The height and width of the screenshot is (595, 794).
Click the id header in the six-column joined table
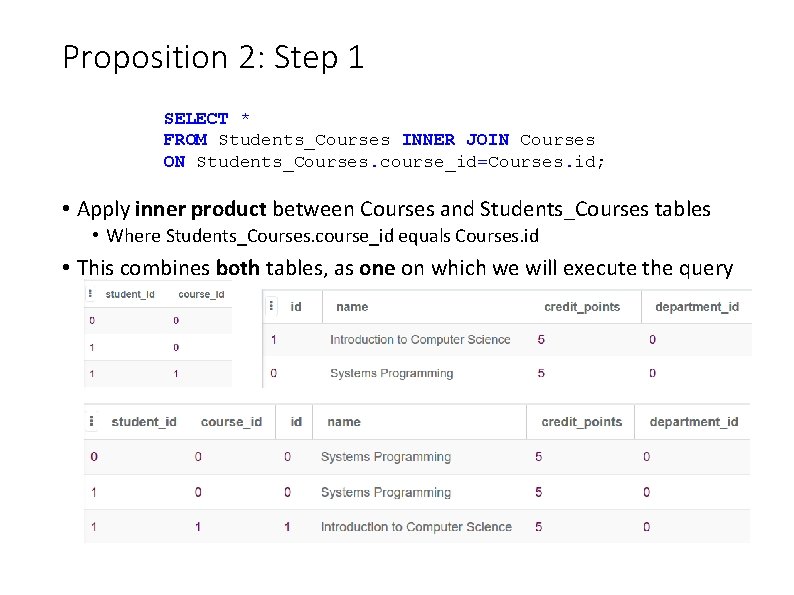tap(296, 422)
